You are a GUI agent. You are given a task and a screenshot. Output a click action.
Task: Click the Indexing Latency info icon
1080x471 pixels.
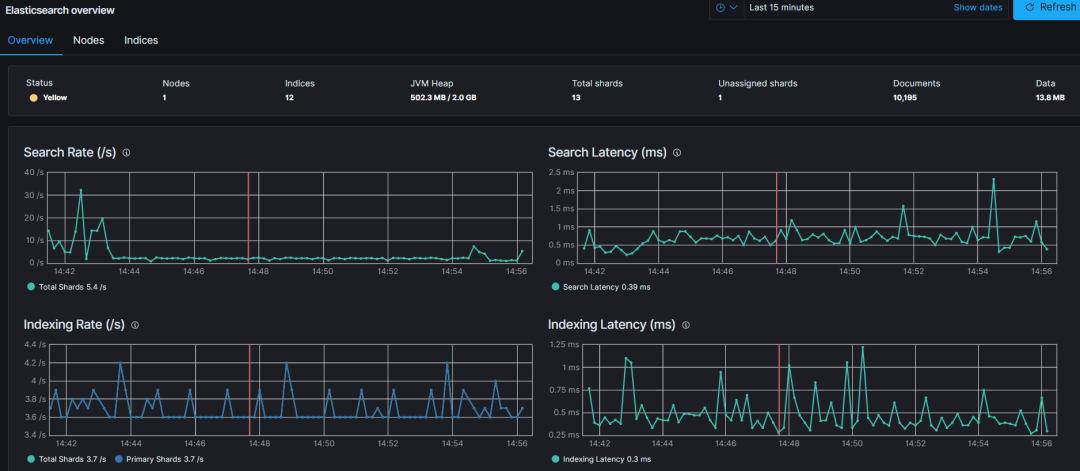(x=686, y=325)
